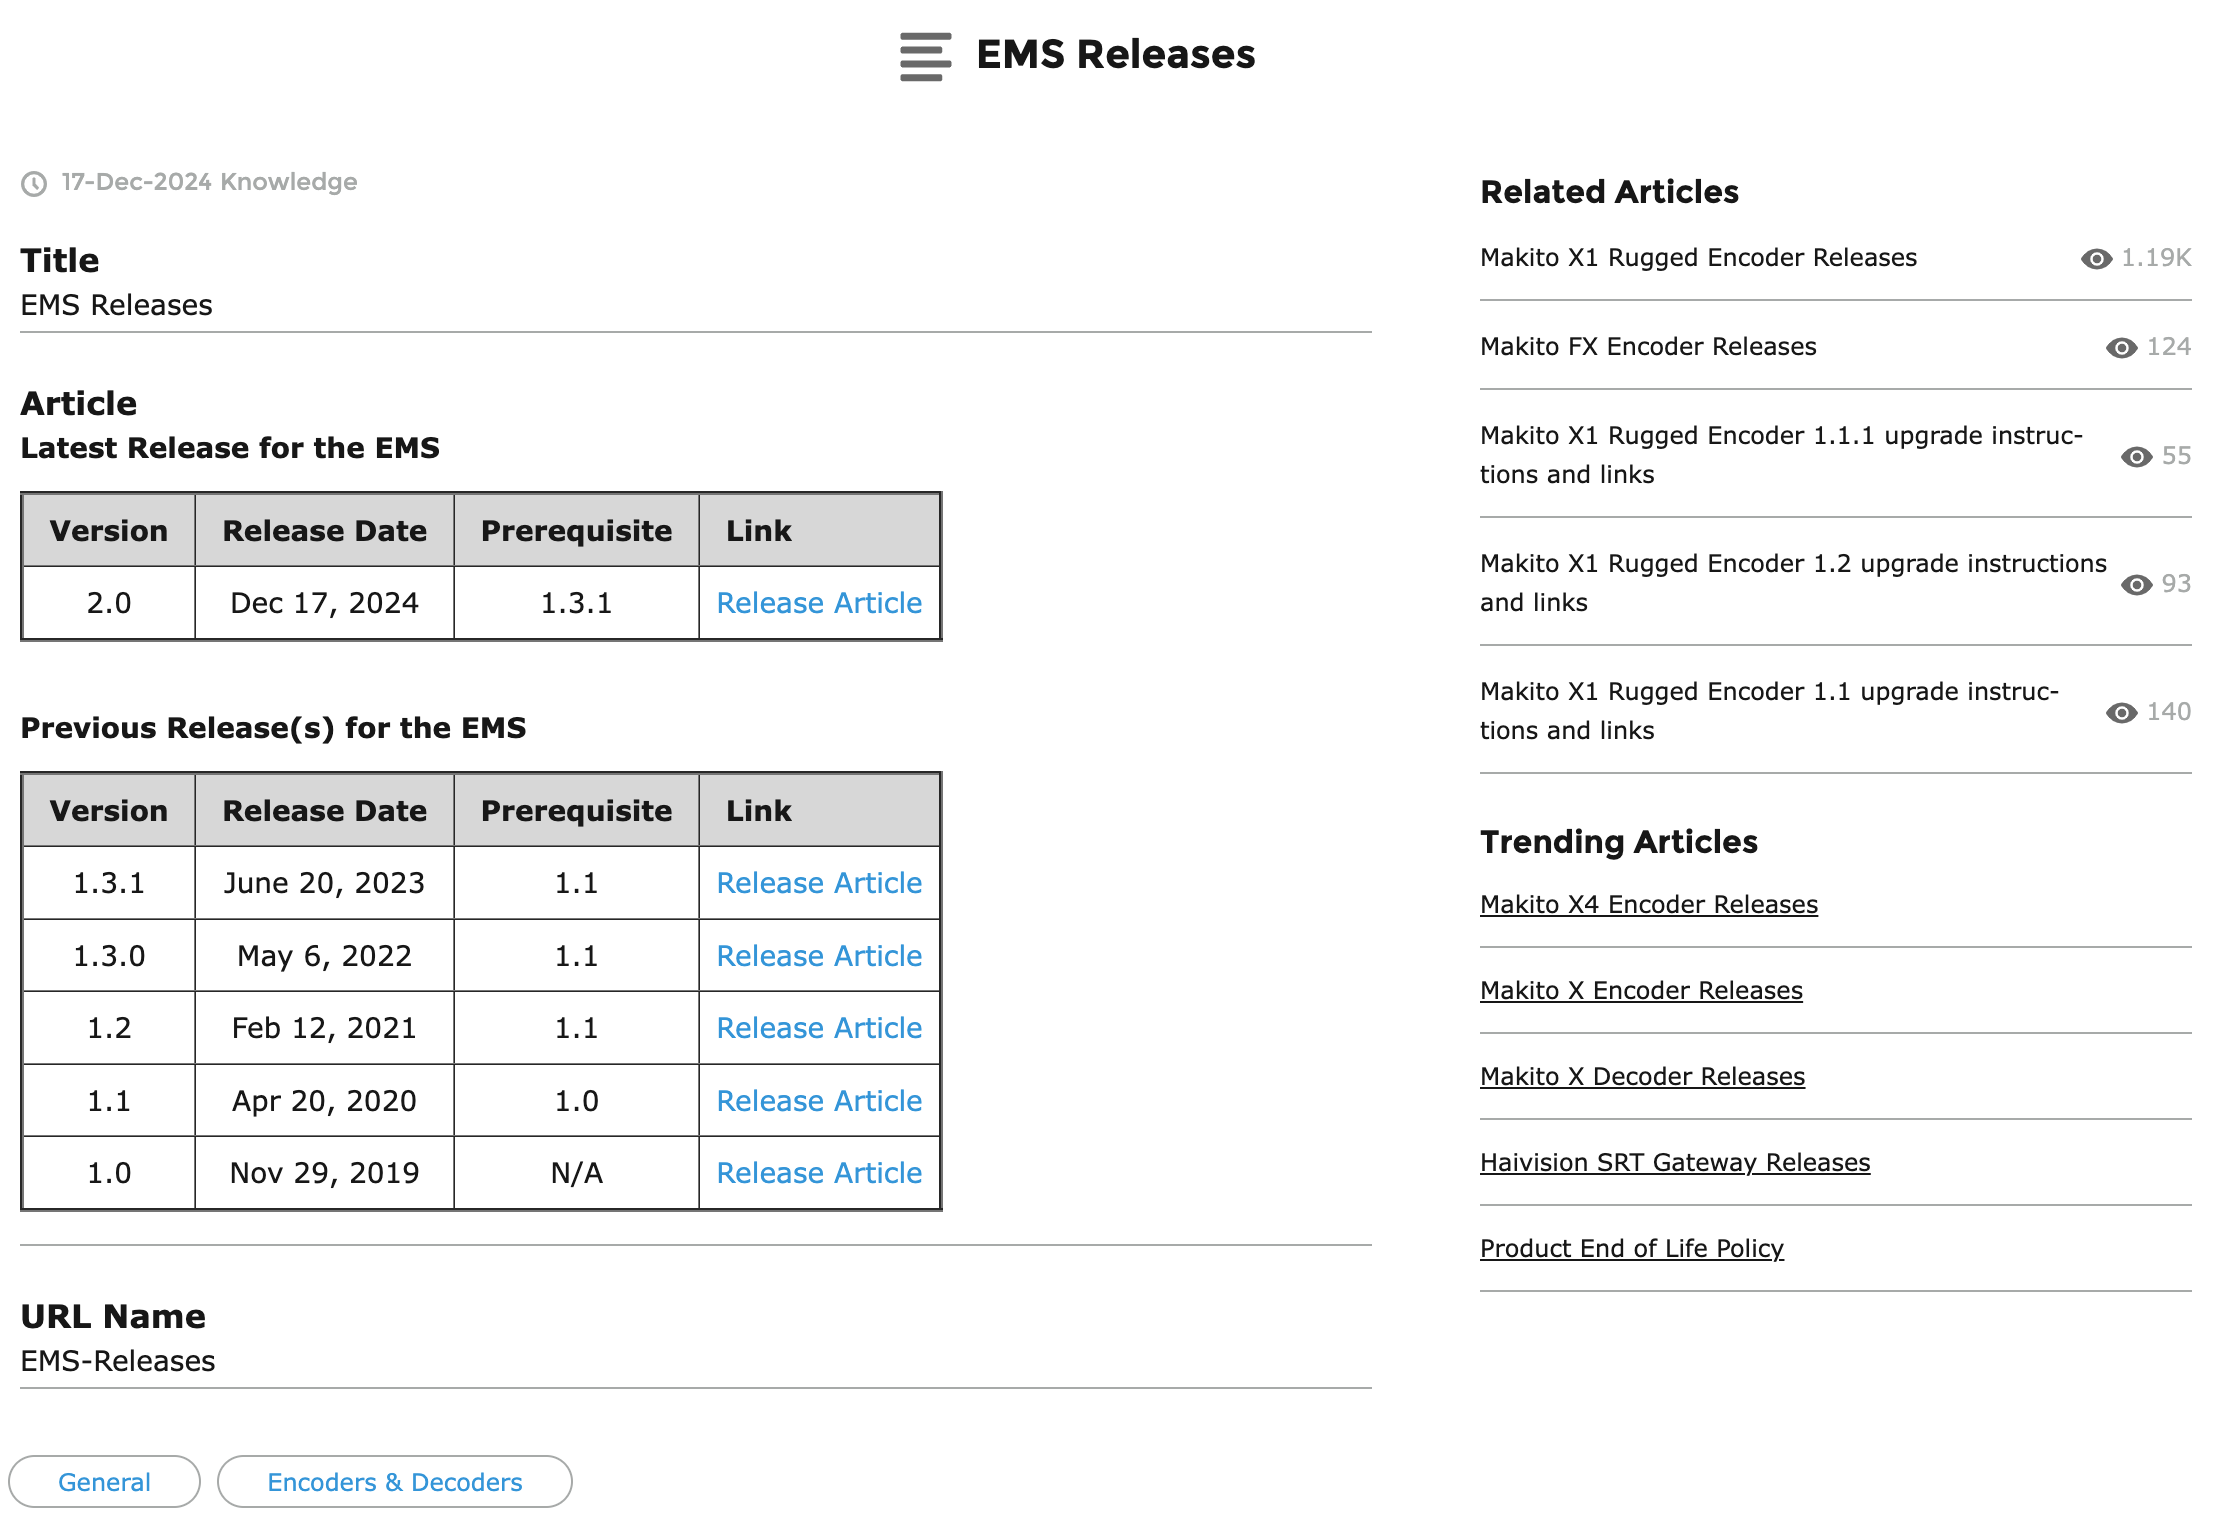Viewport: 2222px width, 1528px height.
Task: Open Makito X1 Rugged Encoder 1.1 upgrade instructions
Action: point(1769,711)
